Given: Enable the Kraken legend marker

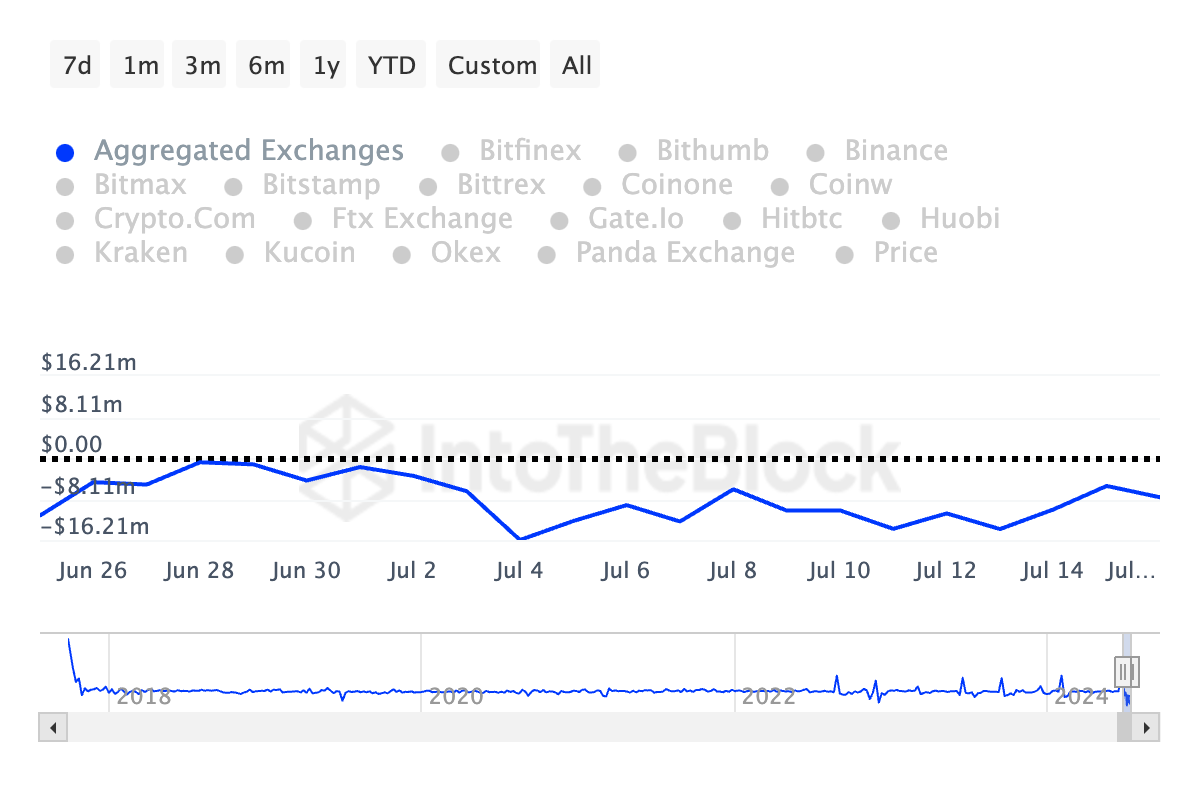Looking at the screenshot, I should point(65,255).
